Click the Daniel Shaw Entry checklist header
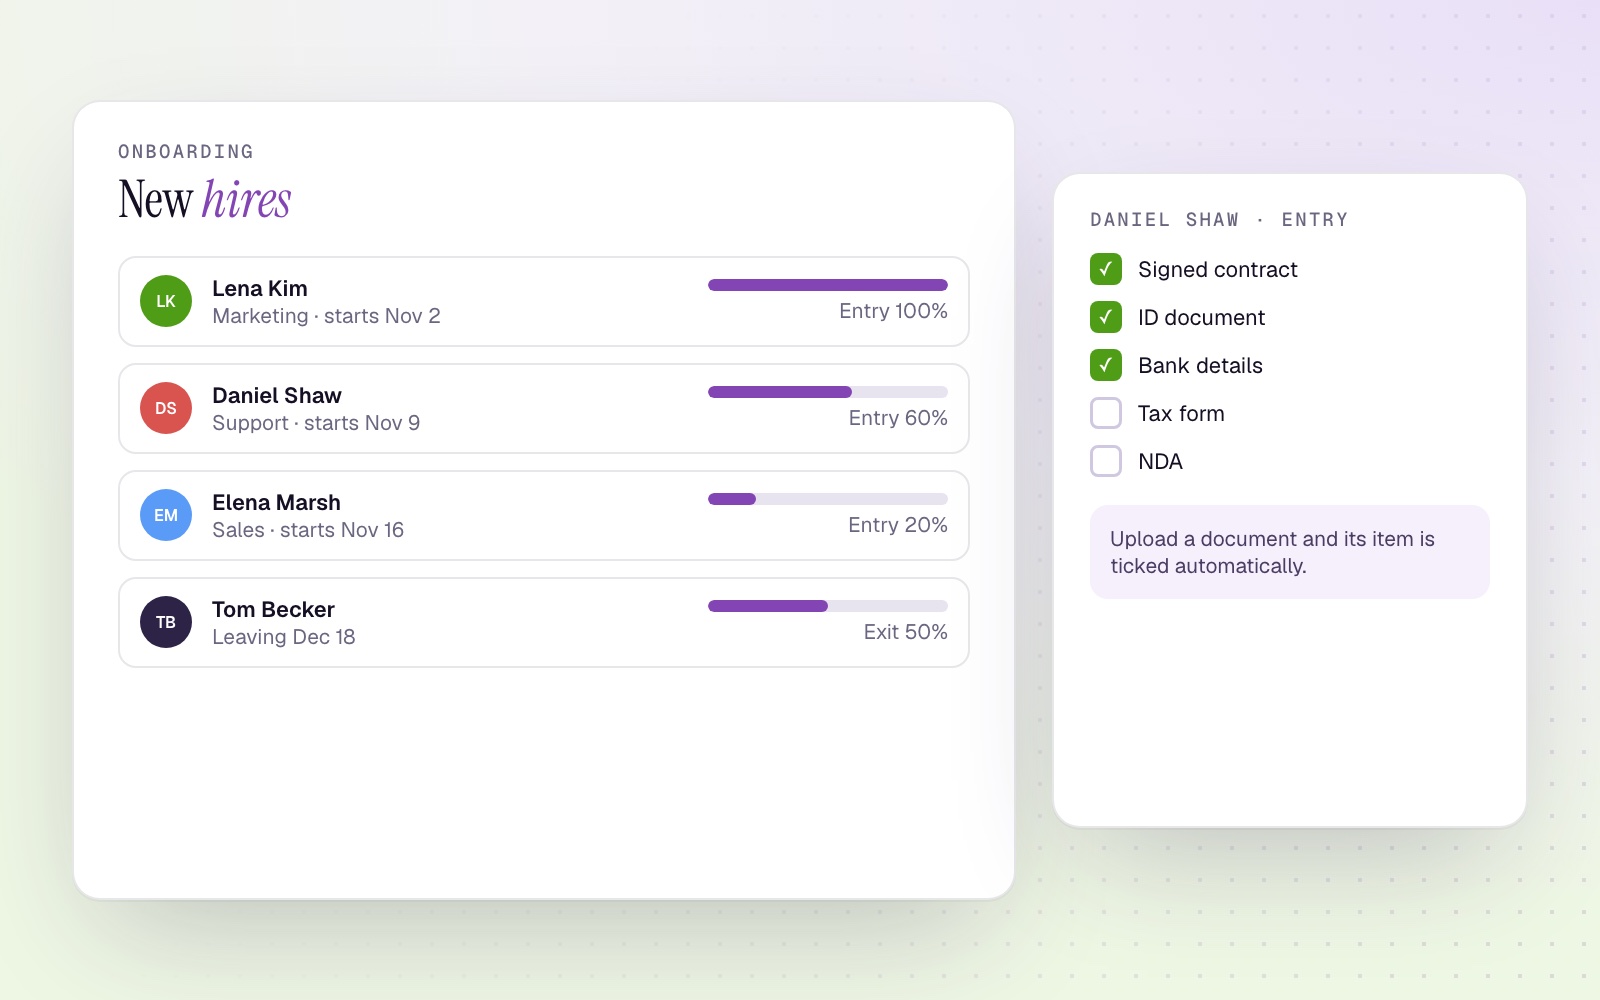Viewport: 1600px width, 1000px height. coord(1219,220)
